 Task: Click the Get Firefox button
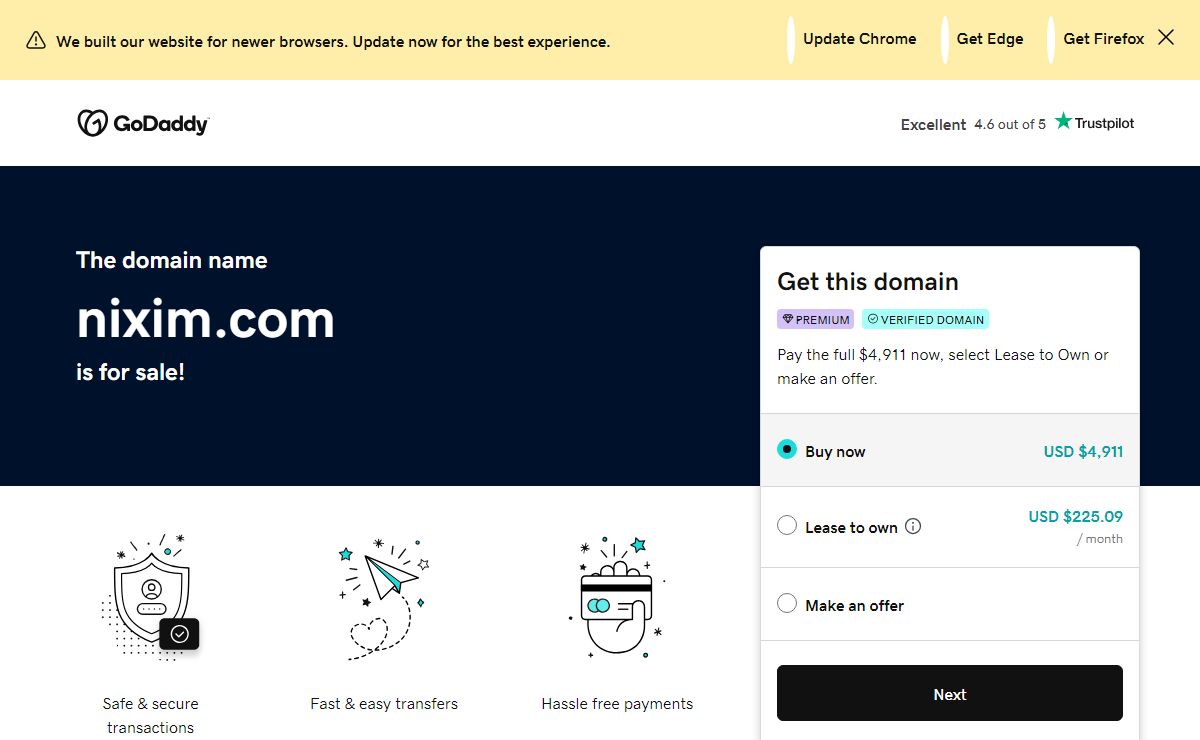pyautogui.click(x=1103, y=39)
